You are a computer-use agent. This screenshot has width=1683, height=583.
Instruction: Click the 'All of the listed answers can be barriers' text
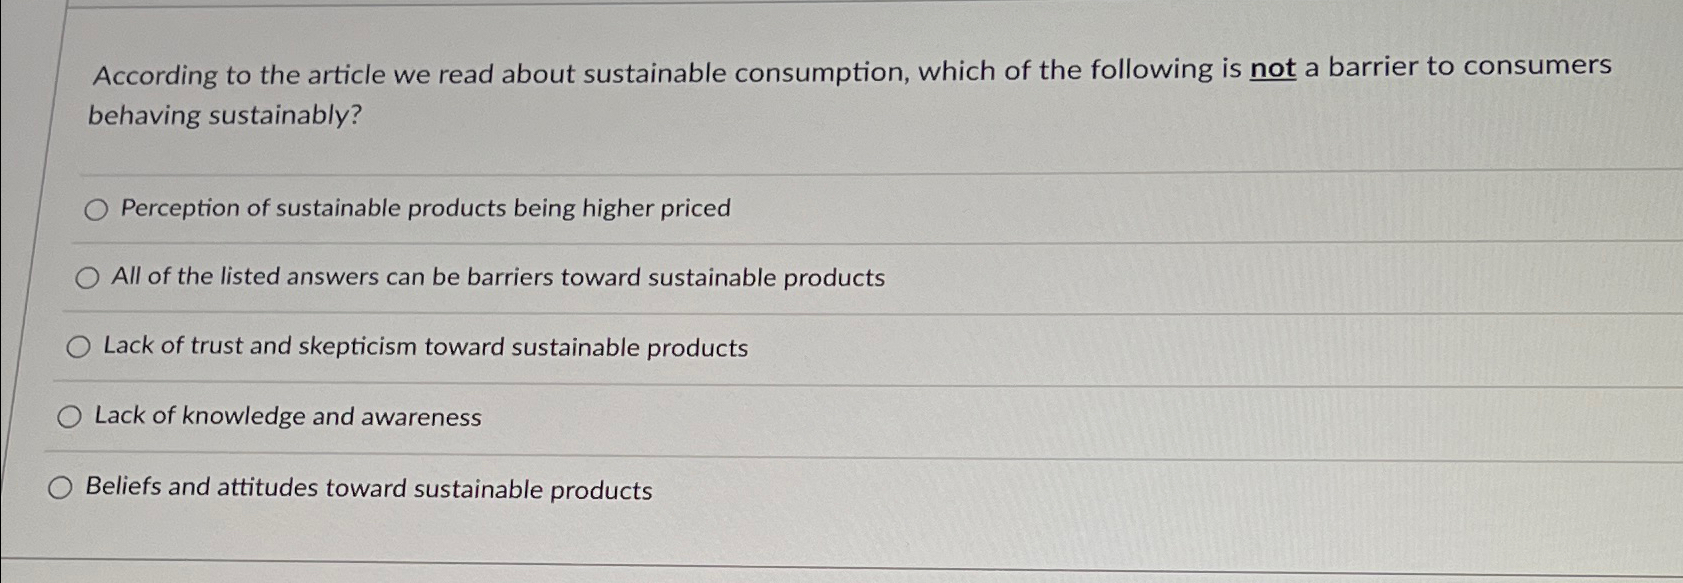click(x=498, y=277)
